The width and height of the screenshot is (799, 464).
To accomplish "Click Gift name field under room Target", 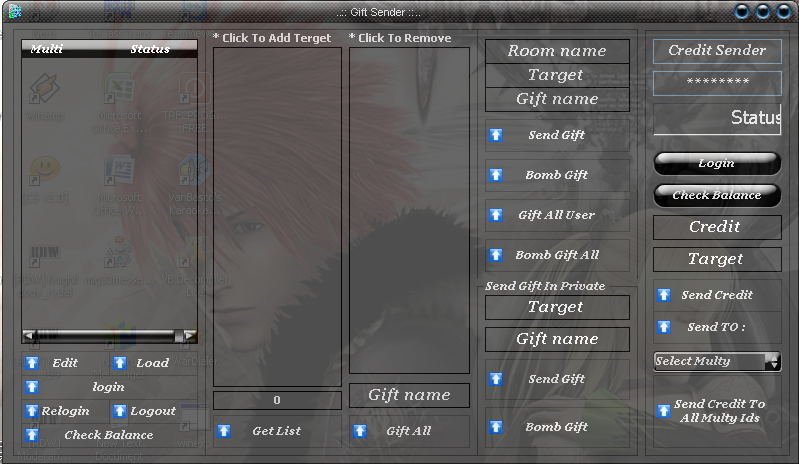I will click(557, 99).
